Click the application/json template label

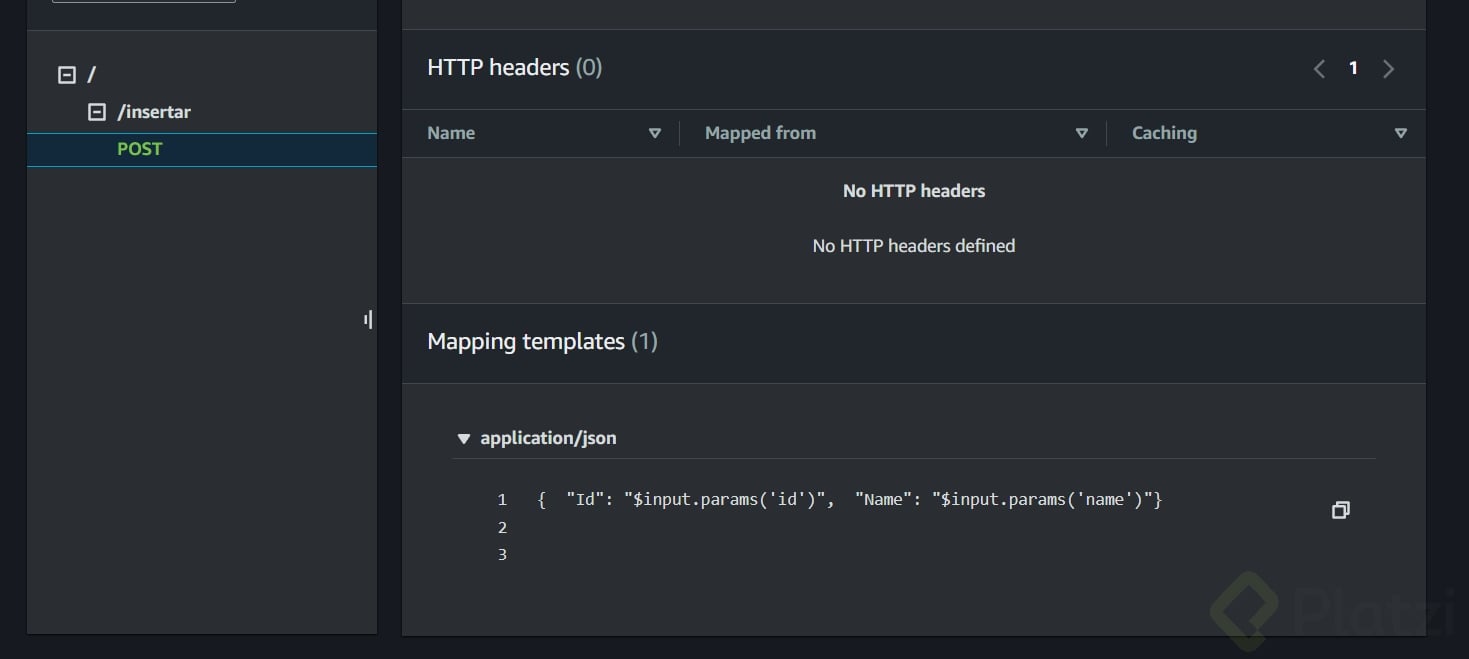(548, 438)
